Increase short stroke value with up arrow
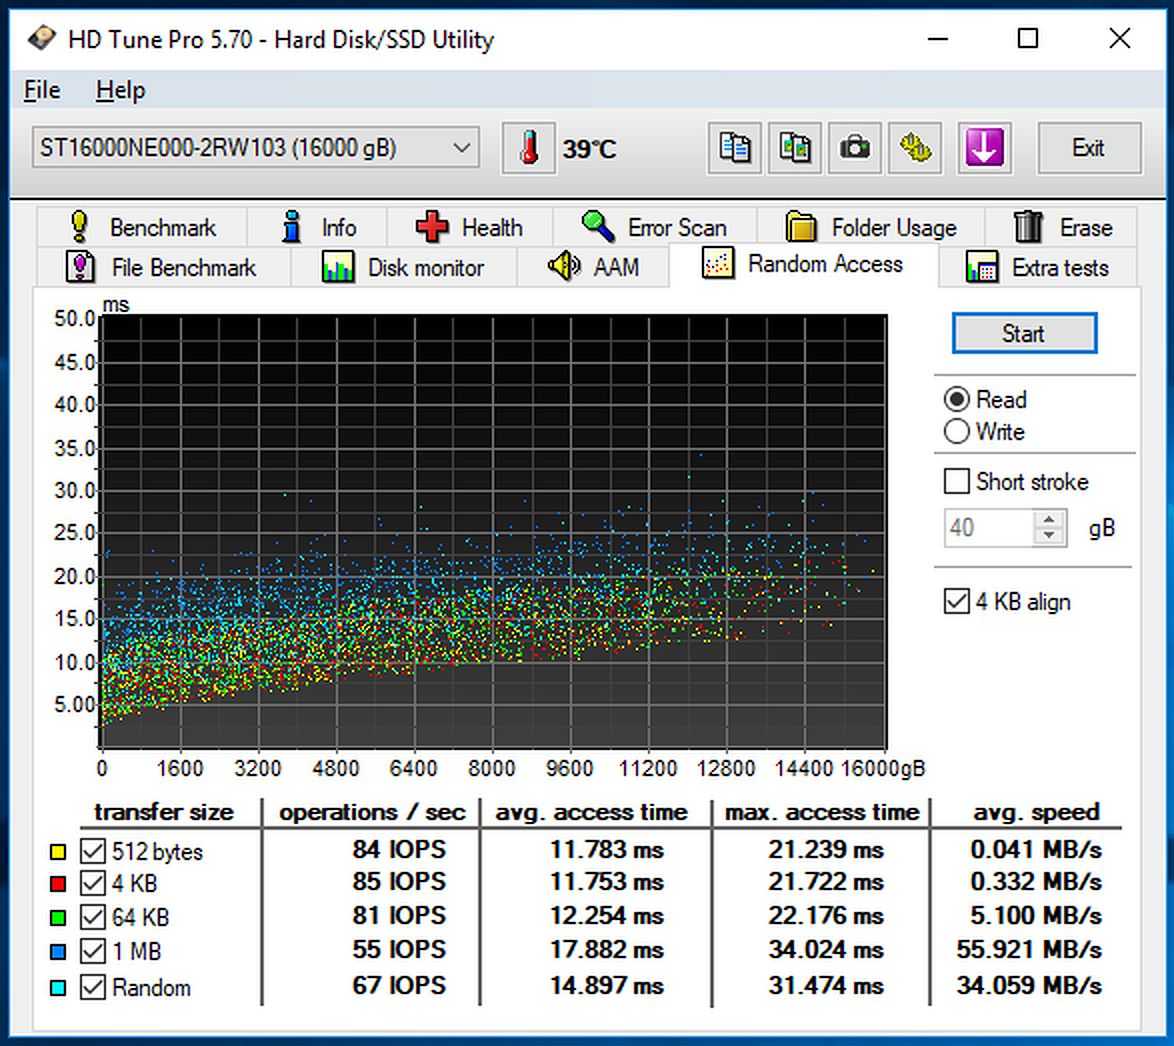The height and width of the screenshot is (1046, 1174). pyautogui.click(x=1049, y=519)
